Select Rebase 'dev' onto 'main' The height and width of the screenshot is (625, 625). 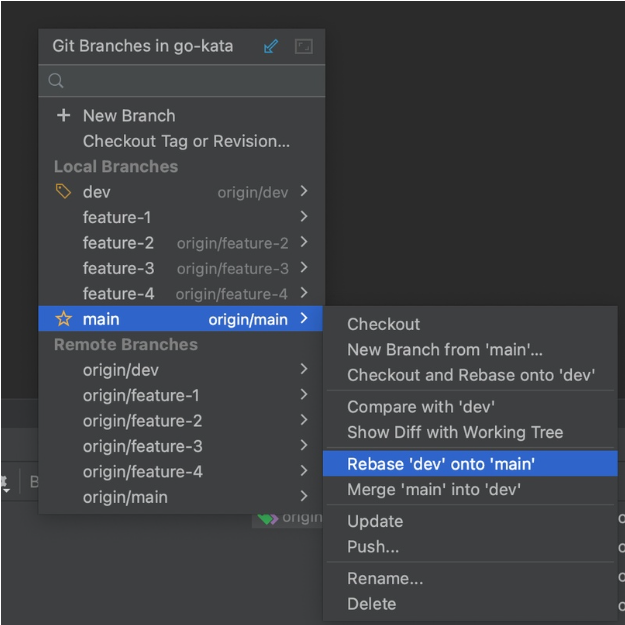point(440,464)
